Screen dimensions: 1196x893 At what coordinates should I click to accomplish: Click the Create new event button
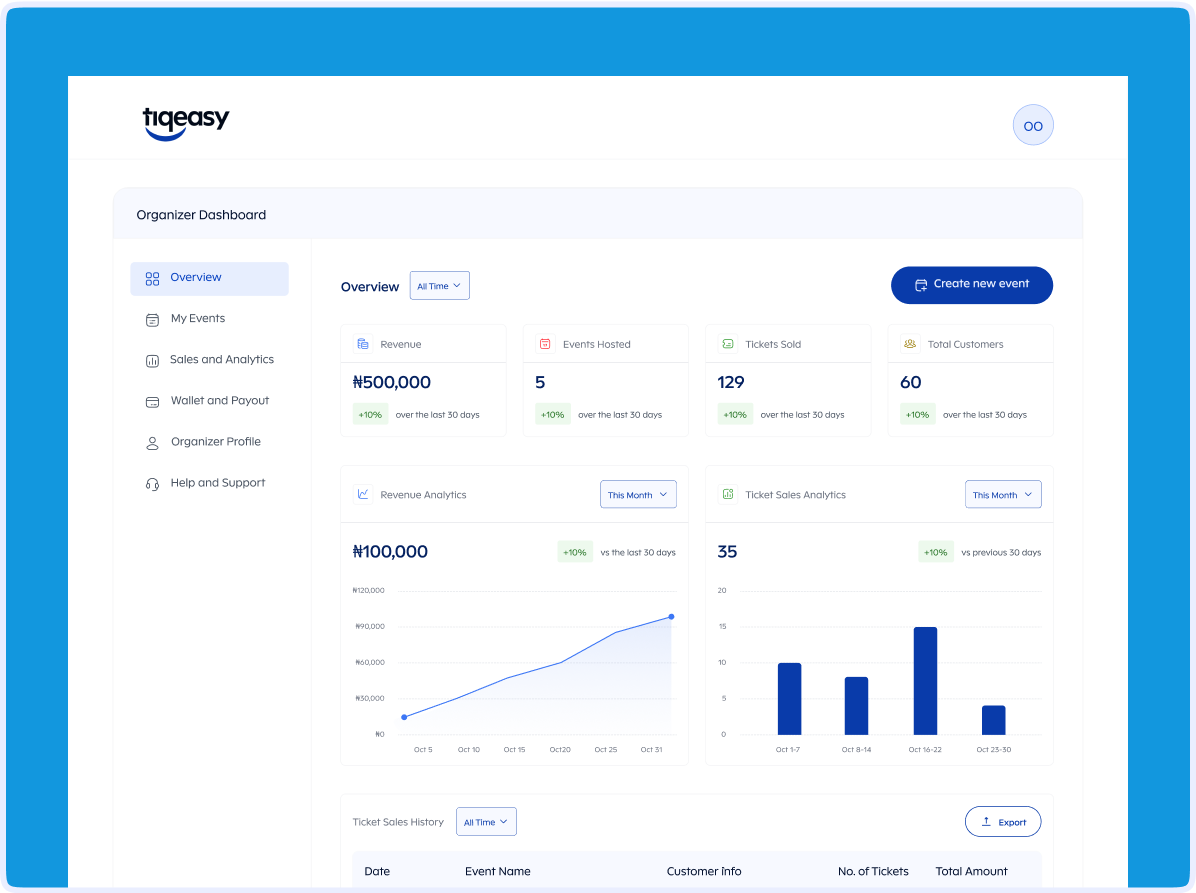[x=972, y=284]
